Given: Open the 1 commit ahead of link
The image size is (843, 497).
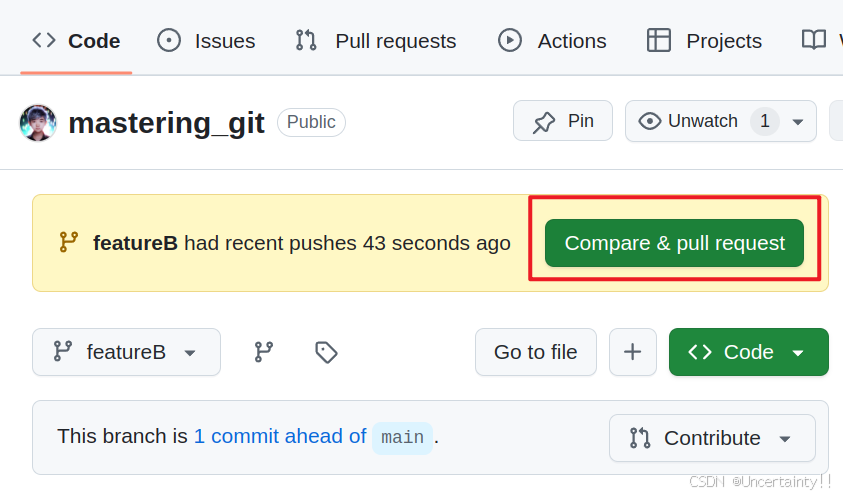Looking at the screenshot, I should click(x=280, y=436).
